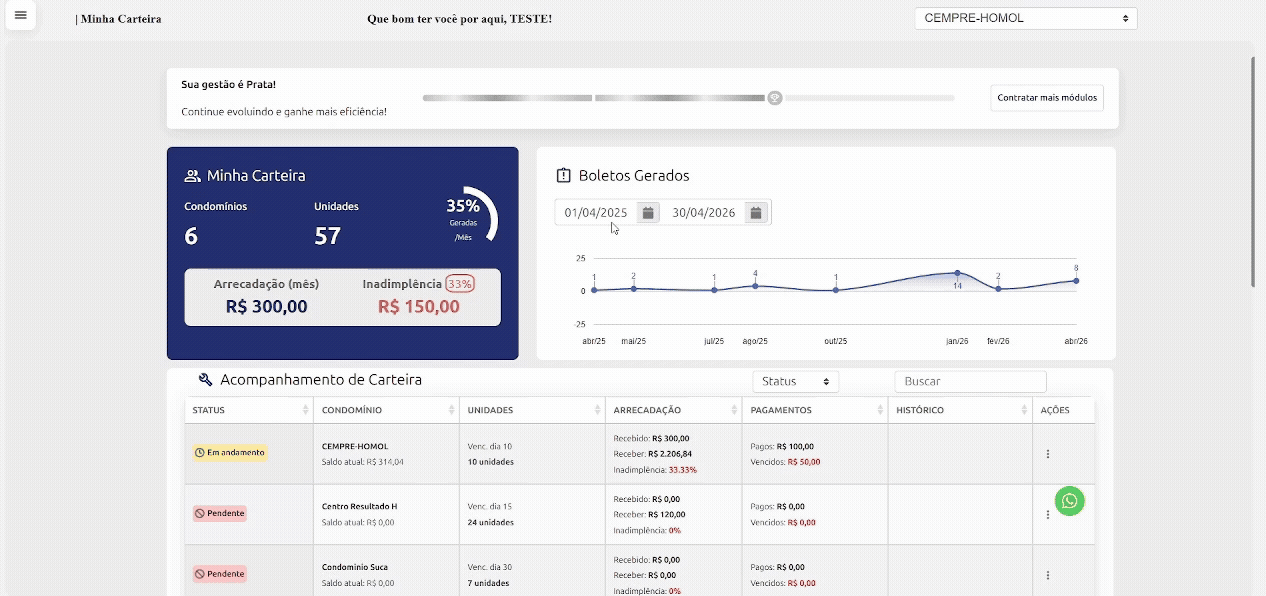Open the hamburger menu
Image resolution: width=1266 pixels, height=596 pixels.
[21, 16]
